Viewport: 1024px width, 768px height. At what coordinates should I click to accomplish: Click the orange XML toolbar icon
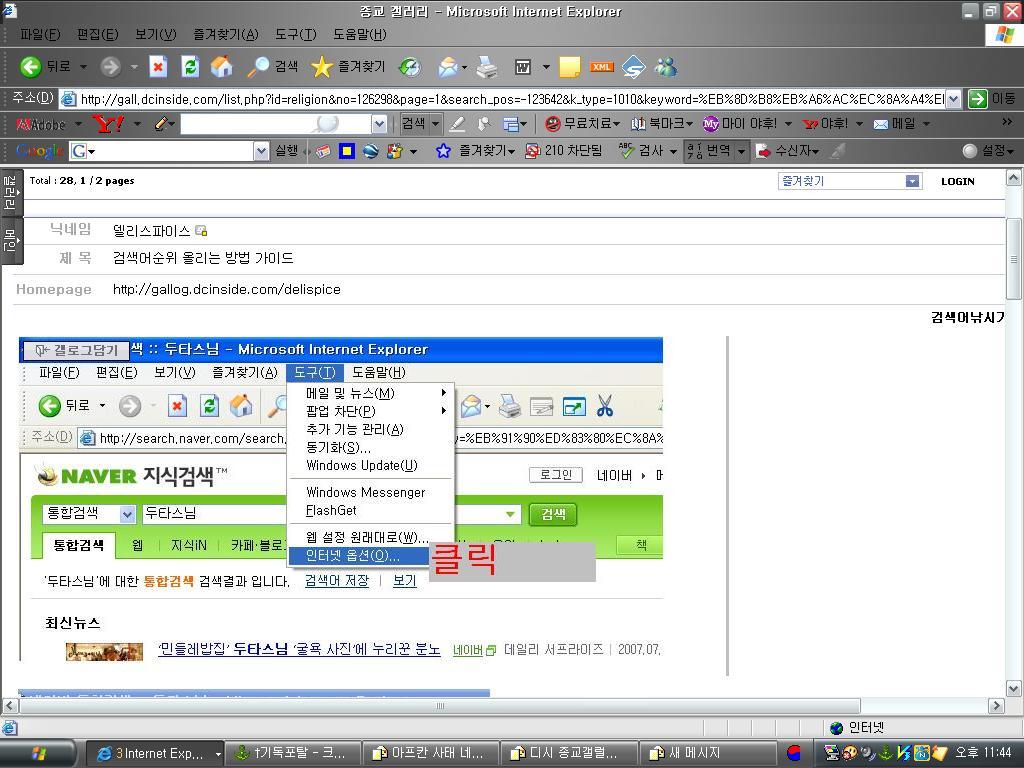pyautogui.click(x=601, y=66)
